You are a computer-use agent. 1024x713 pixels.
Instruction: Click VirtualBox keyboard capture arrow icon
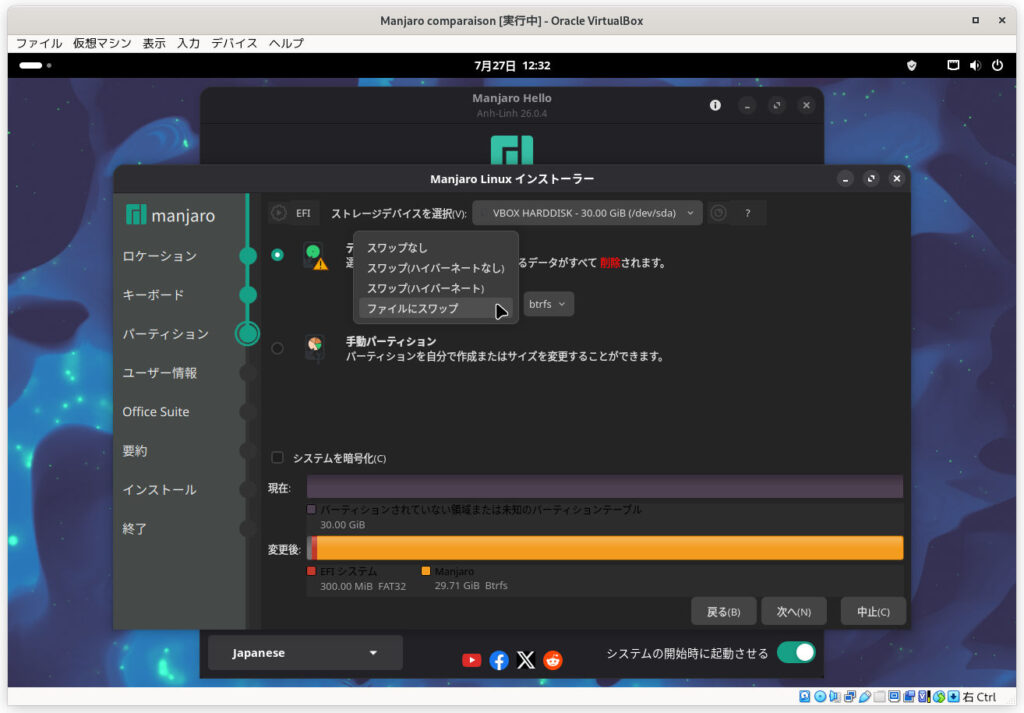coord(953,697)
